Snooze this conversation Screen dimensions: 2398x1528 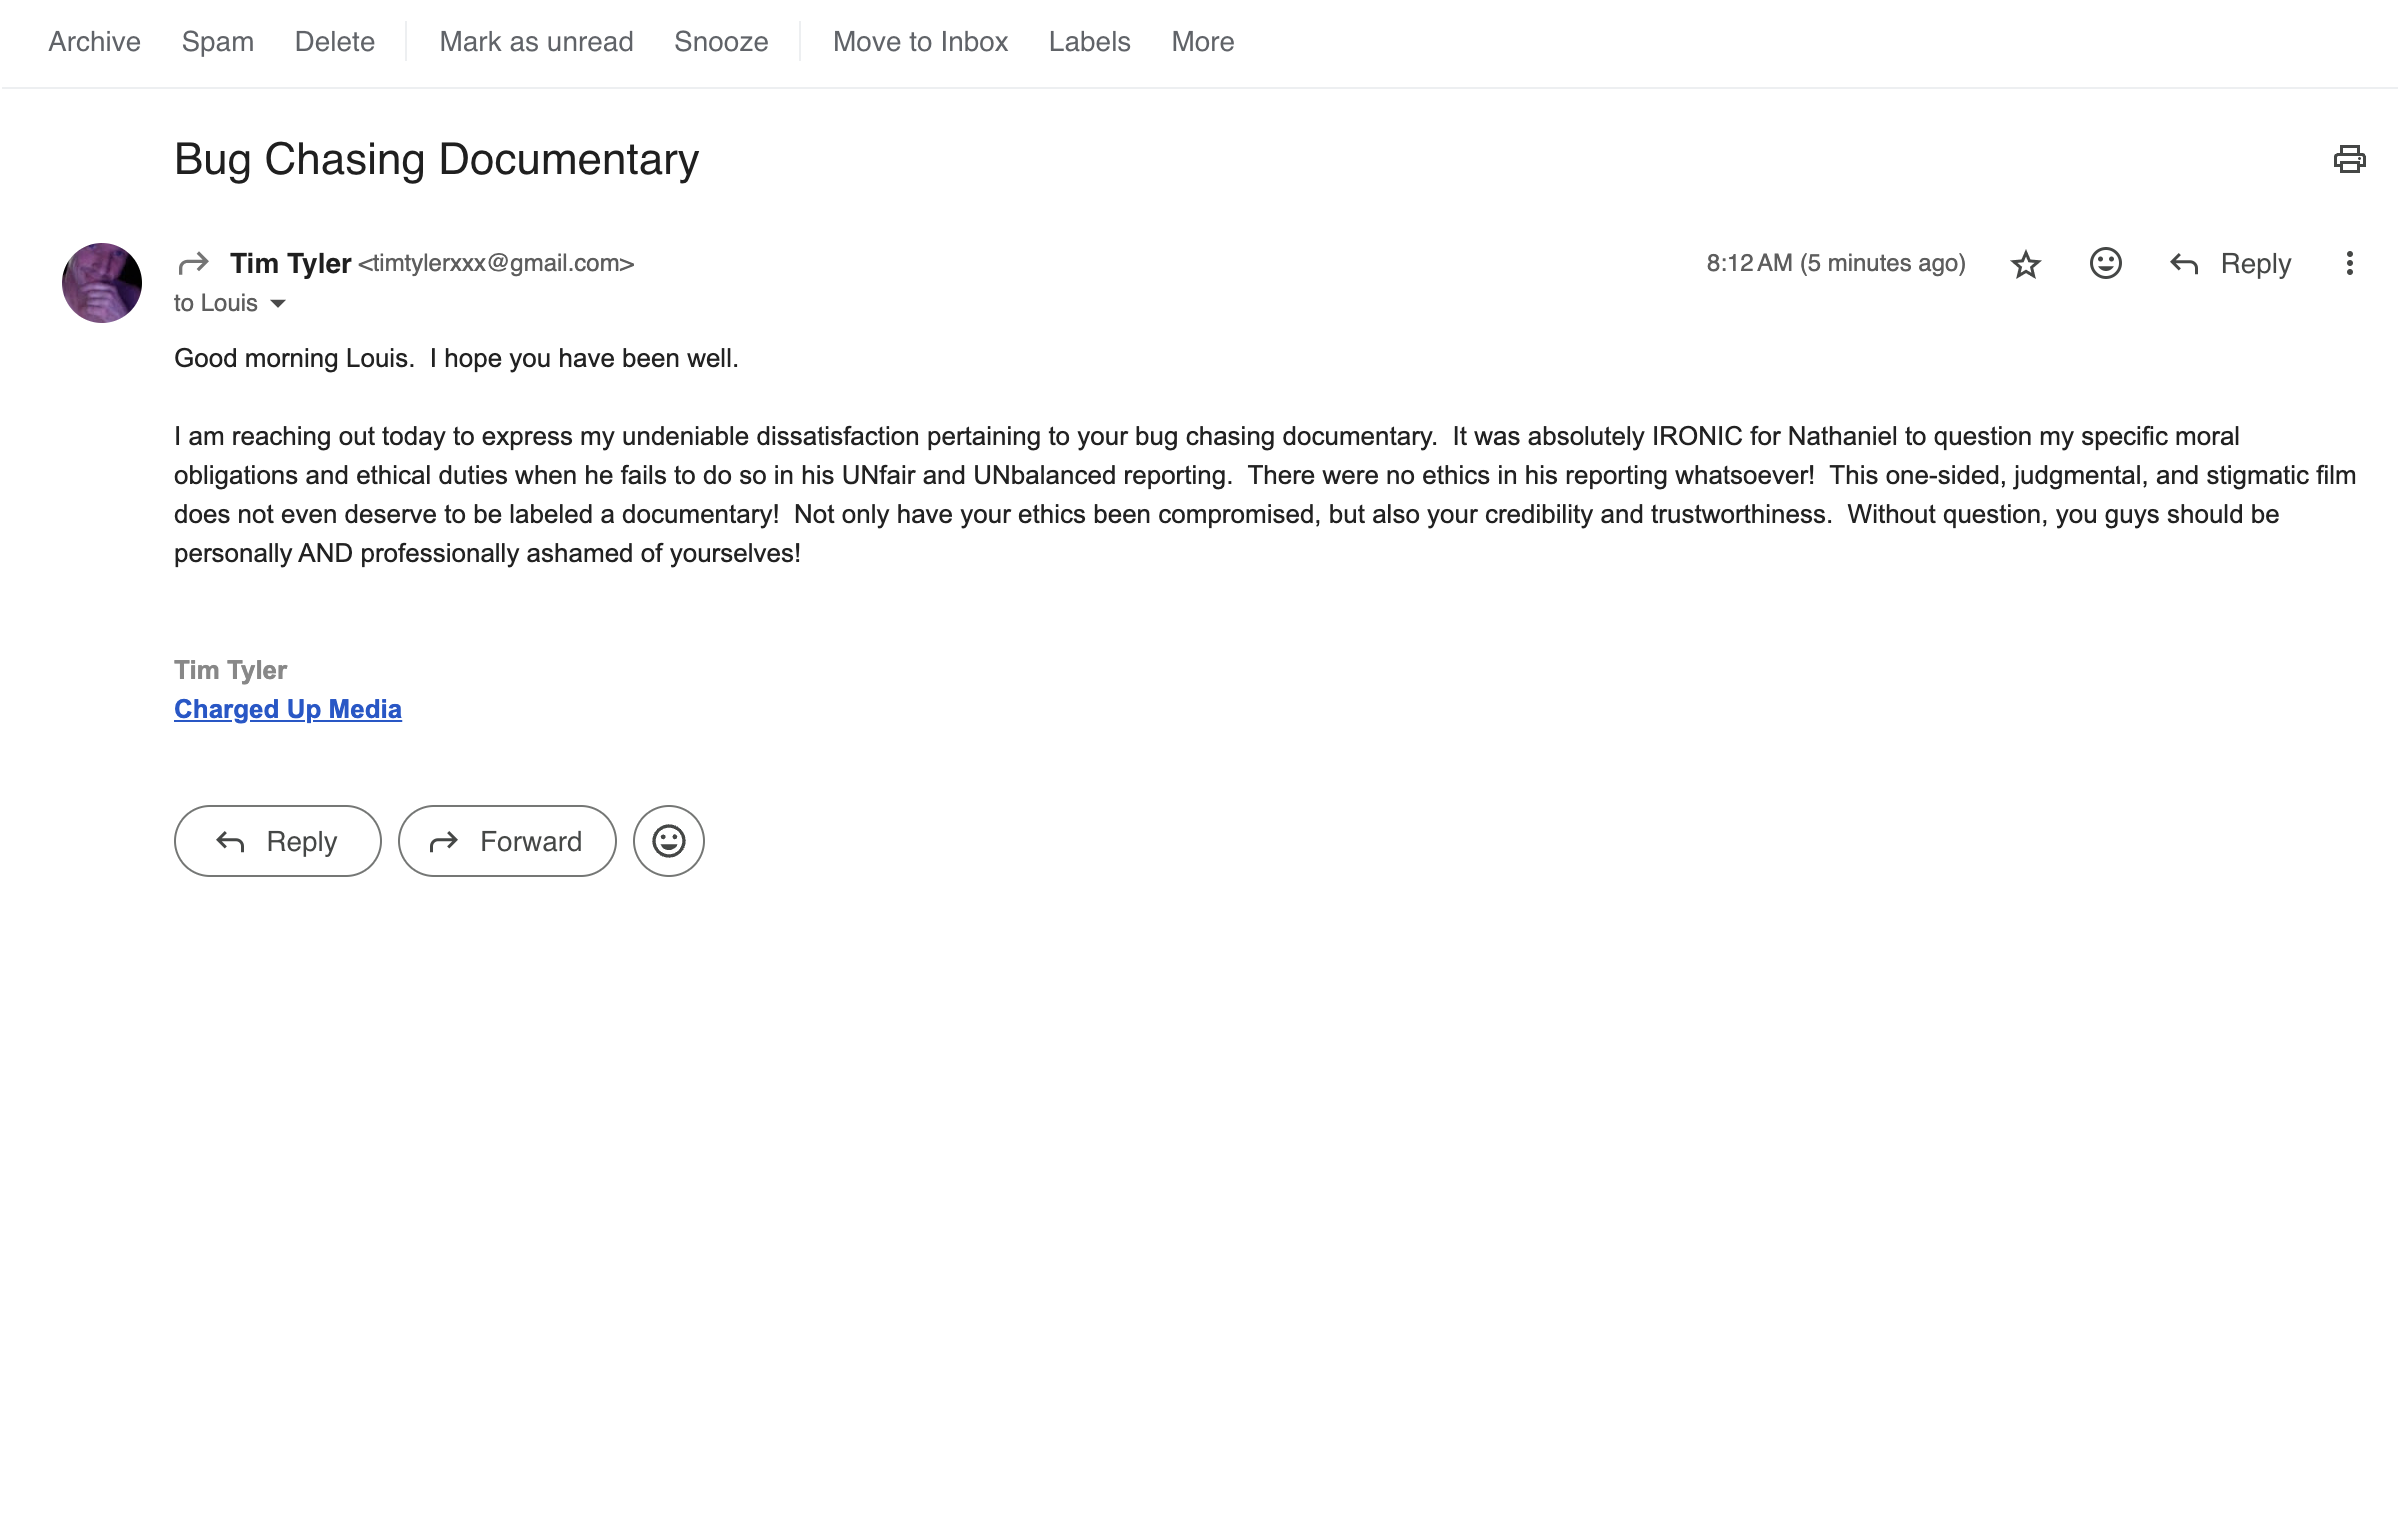tap(720, 42)
